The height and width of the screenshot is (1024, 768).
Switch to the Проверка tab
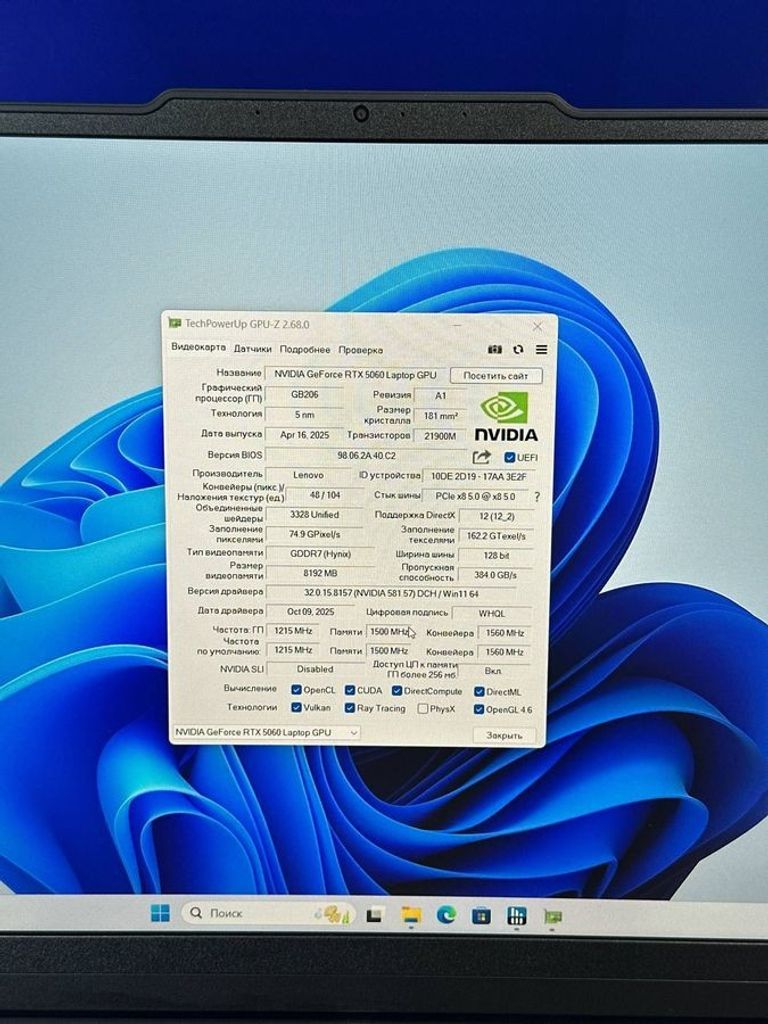360,350
